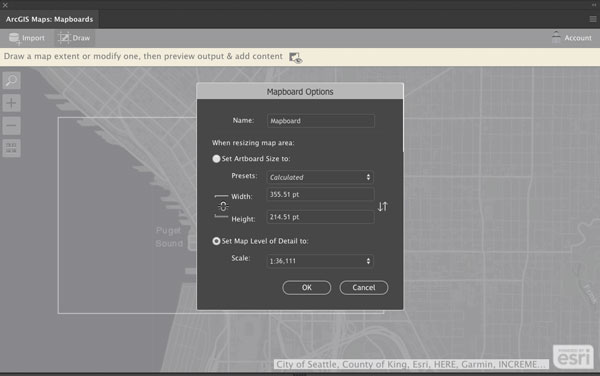Click the Mapboard Name input field
Screen dimensions: 600x376
pos(321,121)
